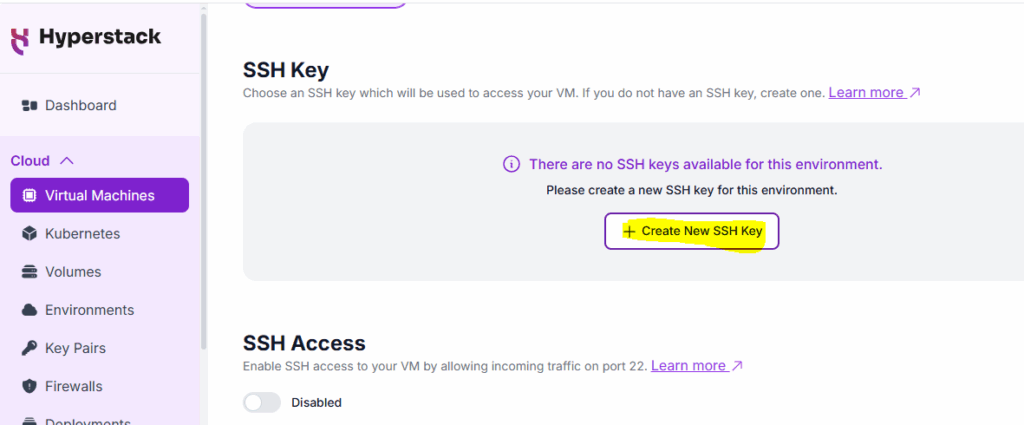
Task: Collapse the Cloud section chevron
Action: point(67,160)
